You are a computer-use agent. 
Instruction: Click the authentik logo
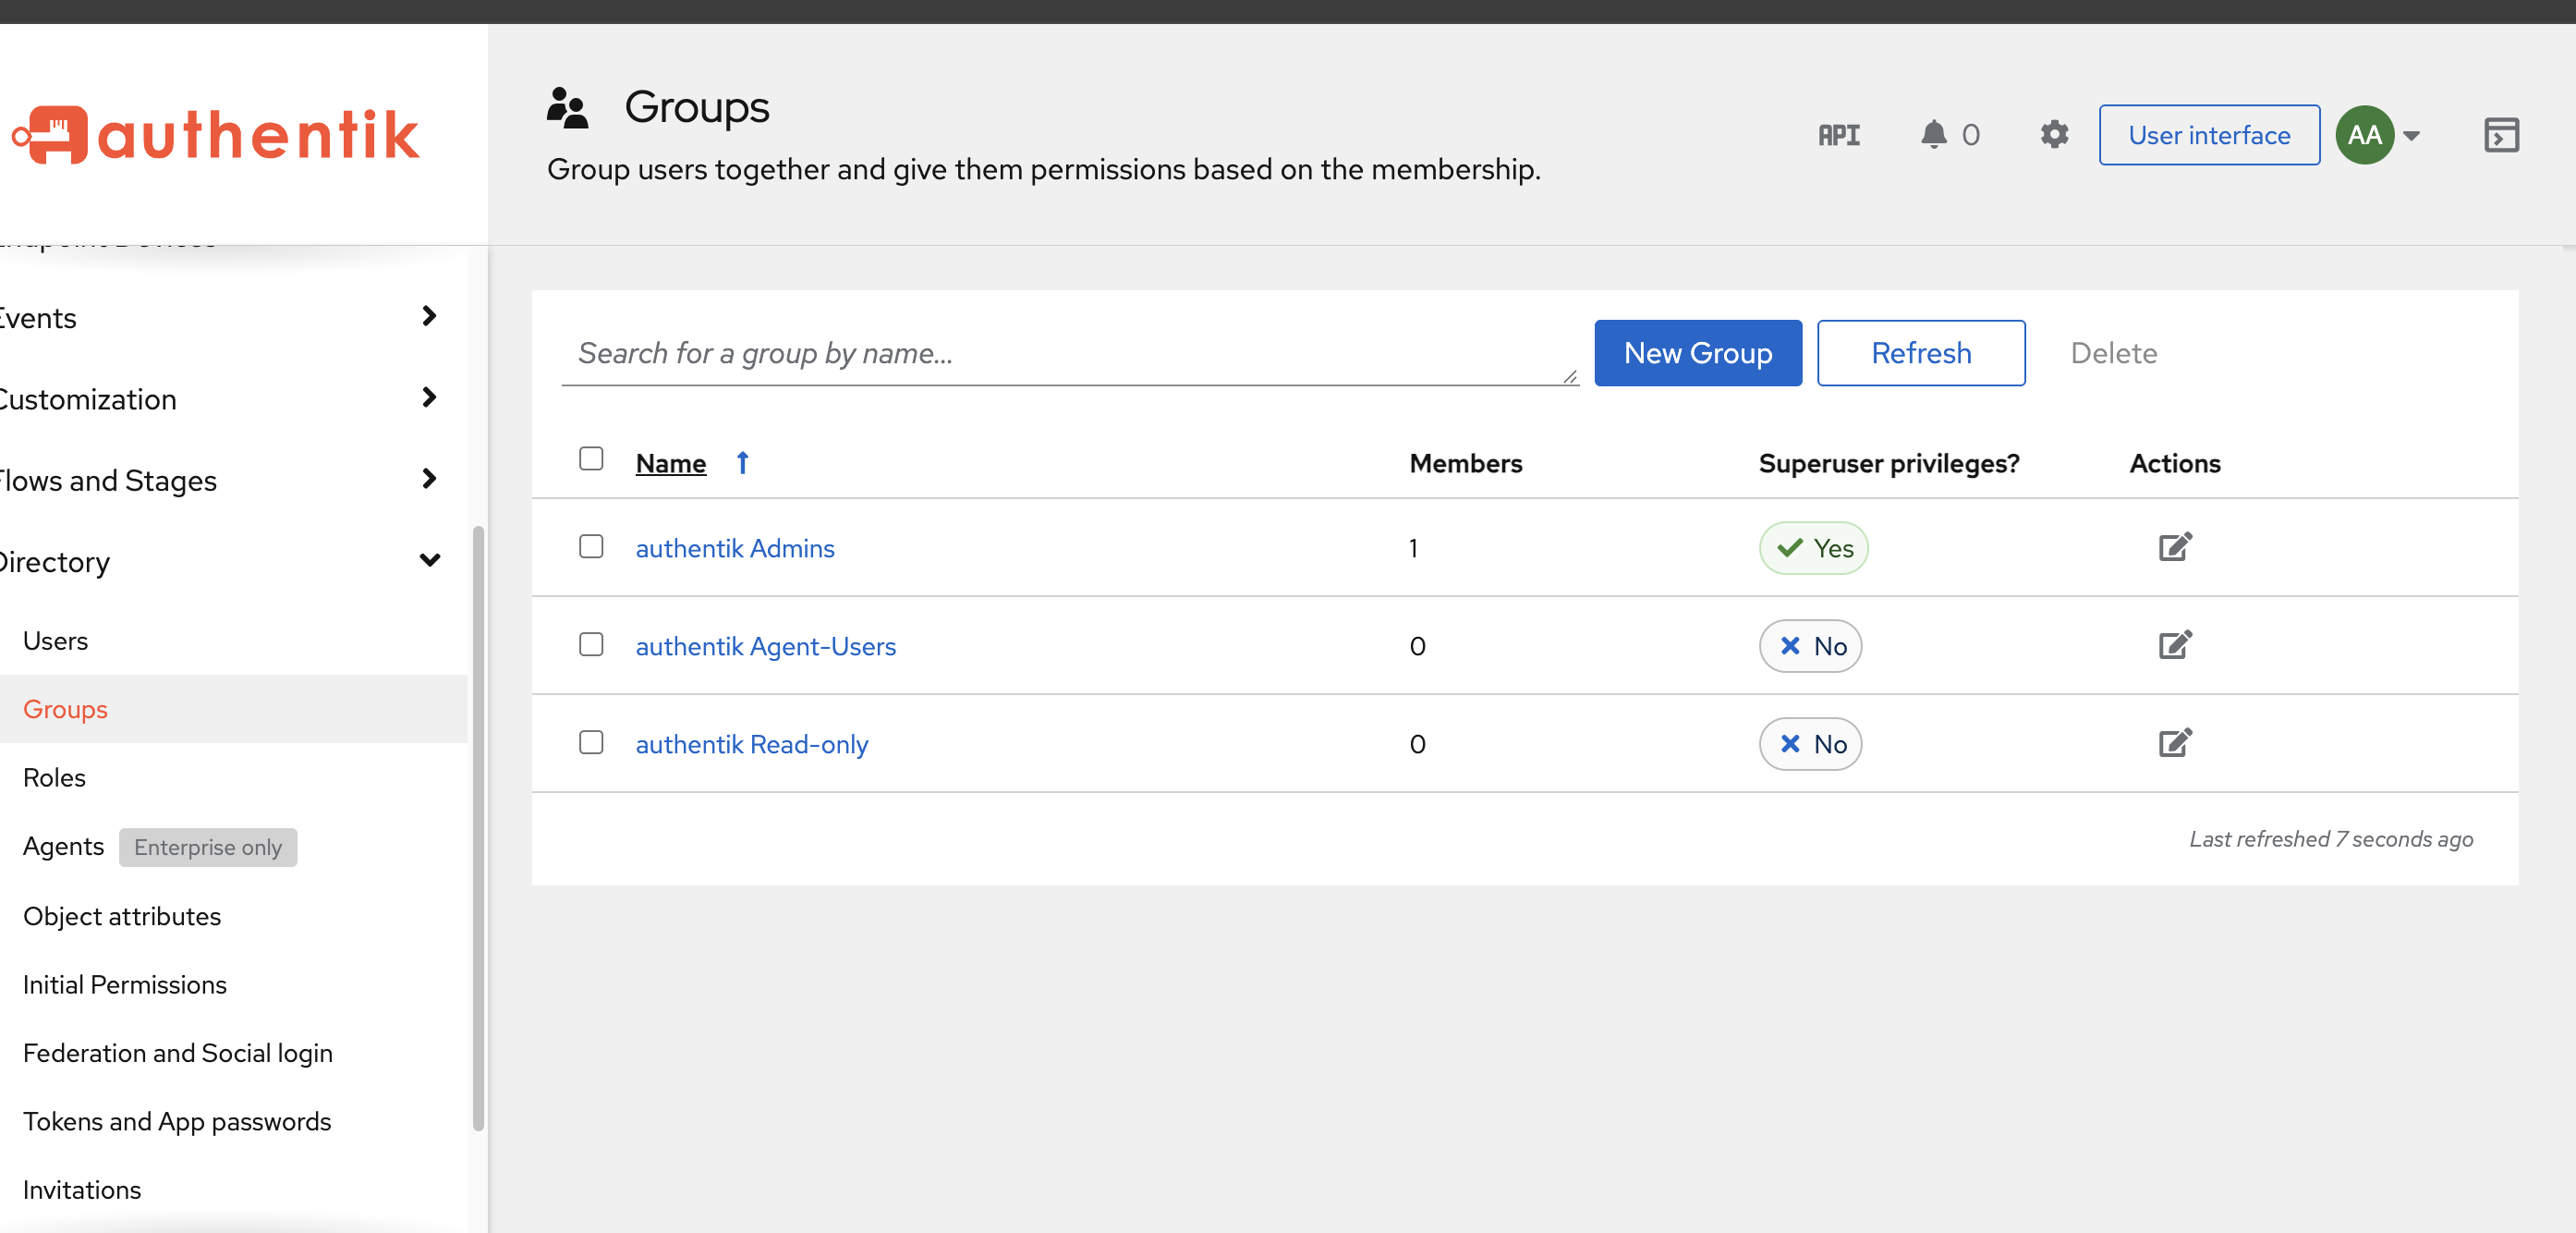tap(217, 135)
